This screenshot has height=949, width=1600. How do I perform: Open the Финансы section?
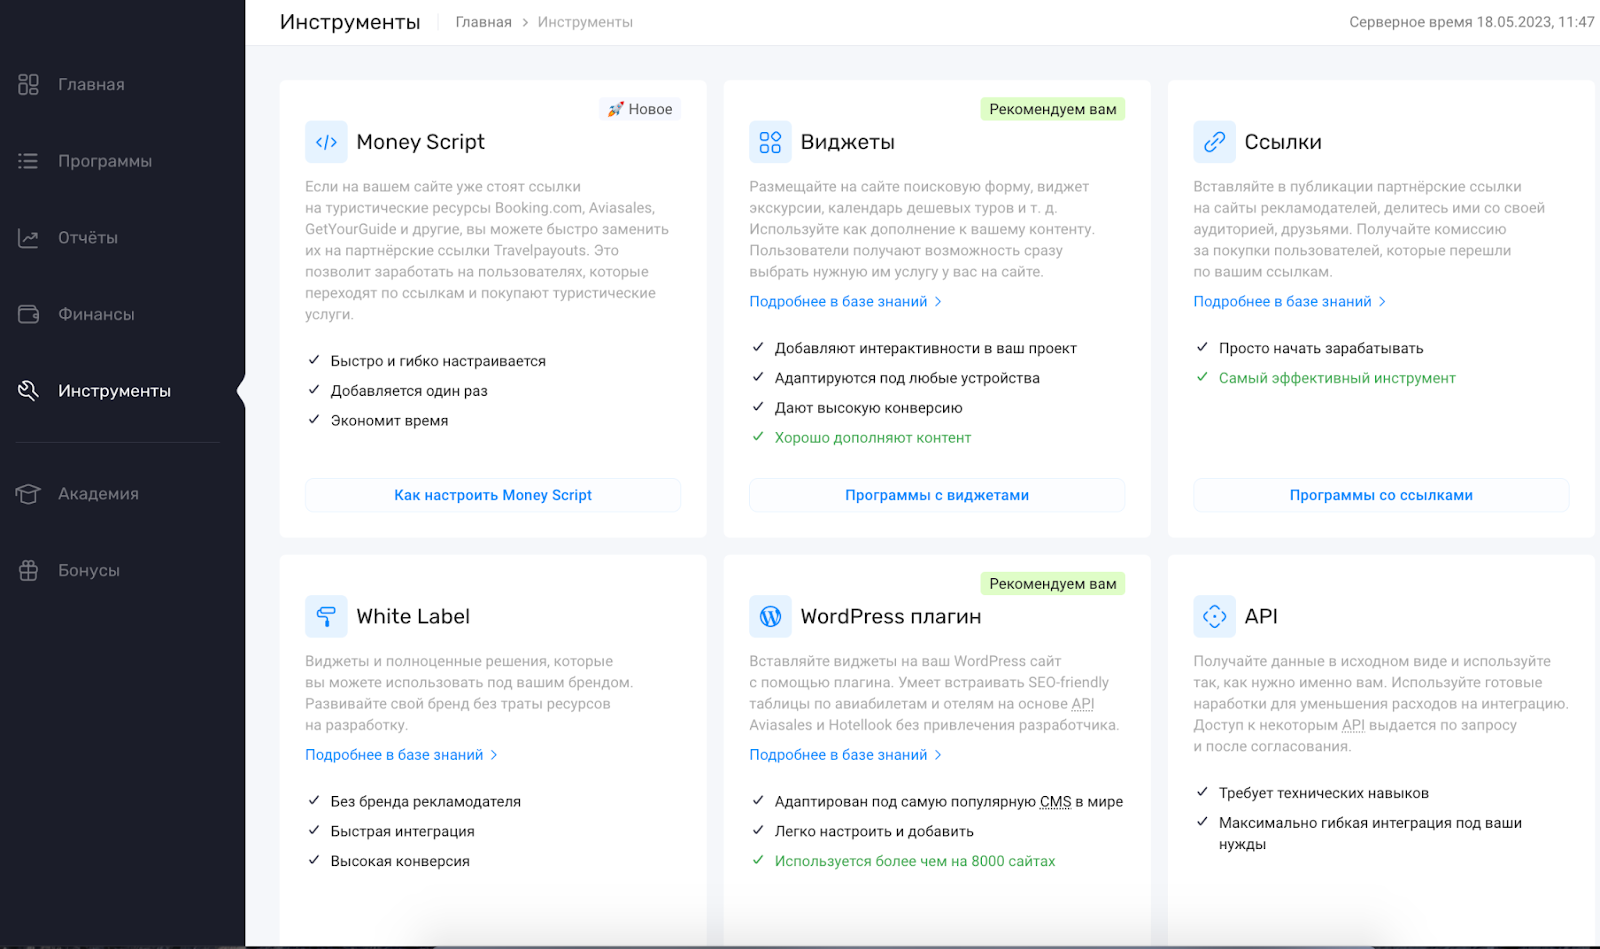pos(96,314)
